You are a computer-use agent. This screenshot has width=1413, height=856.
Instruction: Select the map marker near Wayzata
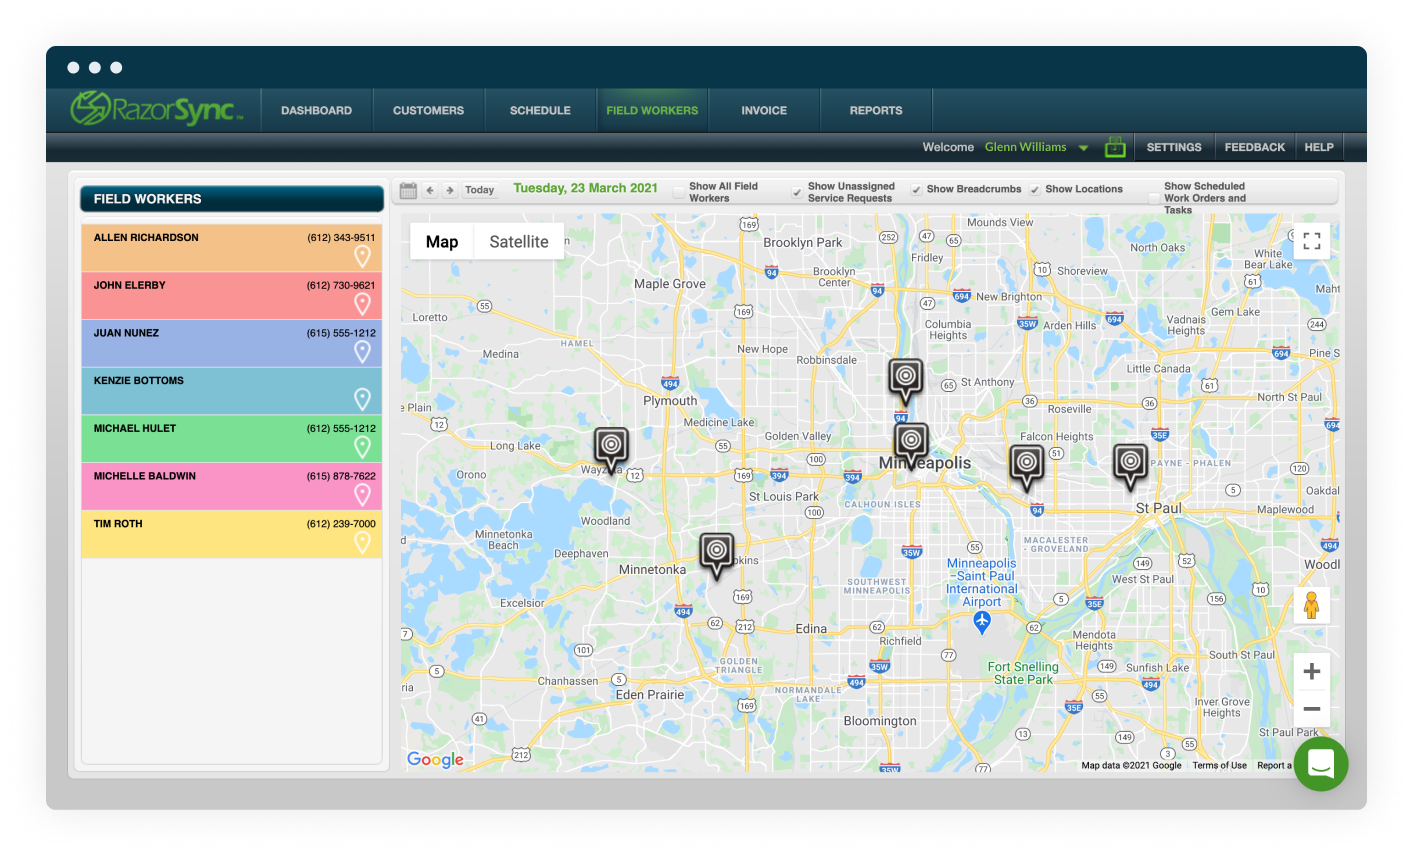(611, 450)
